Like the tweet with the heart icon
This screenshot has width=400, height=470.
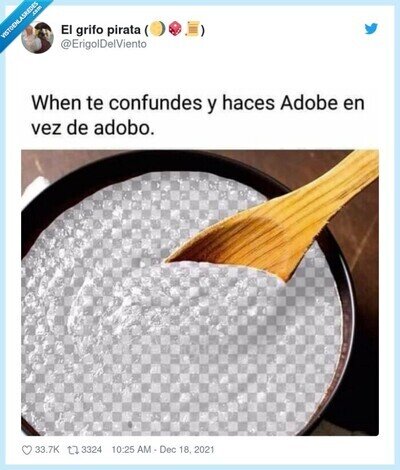point(27,450)
